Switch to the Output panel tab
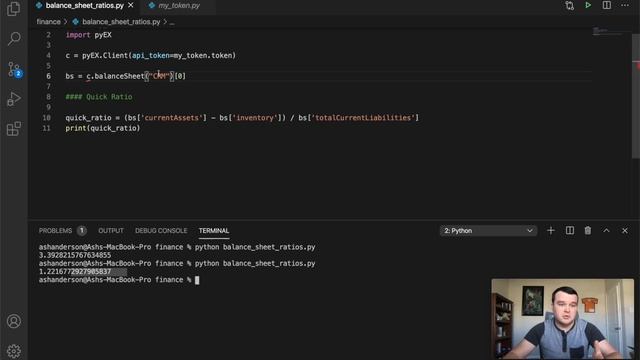Image resolution: width=640 pixels, height=360 pixels. [x=111, y=231]
